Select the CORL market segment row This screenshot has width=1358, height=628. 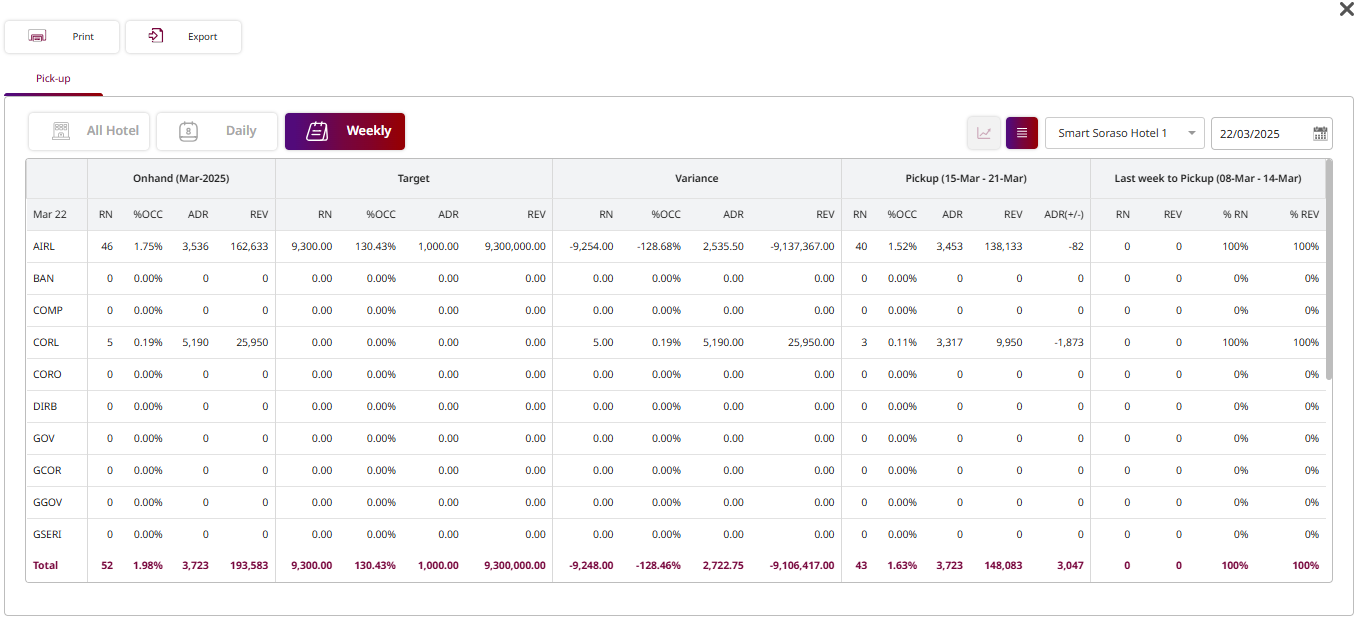pos(46,342)
